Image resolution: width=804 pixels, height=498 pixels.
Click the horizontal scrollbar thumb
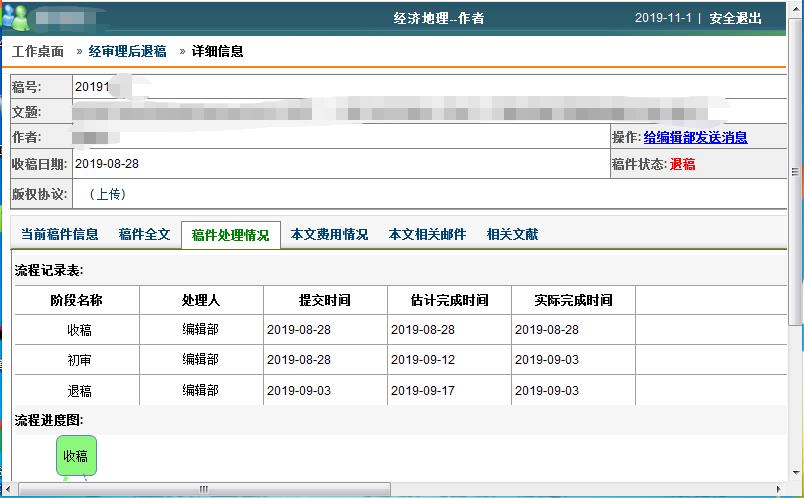[204, 489]
